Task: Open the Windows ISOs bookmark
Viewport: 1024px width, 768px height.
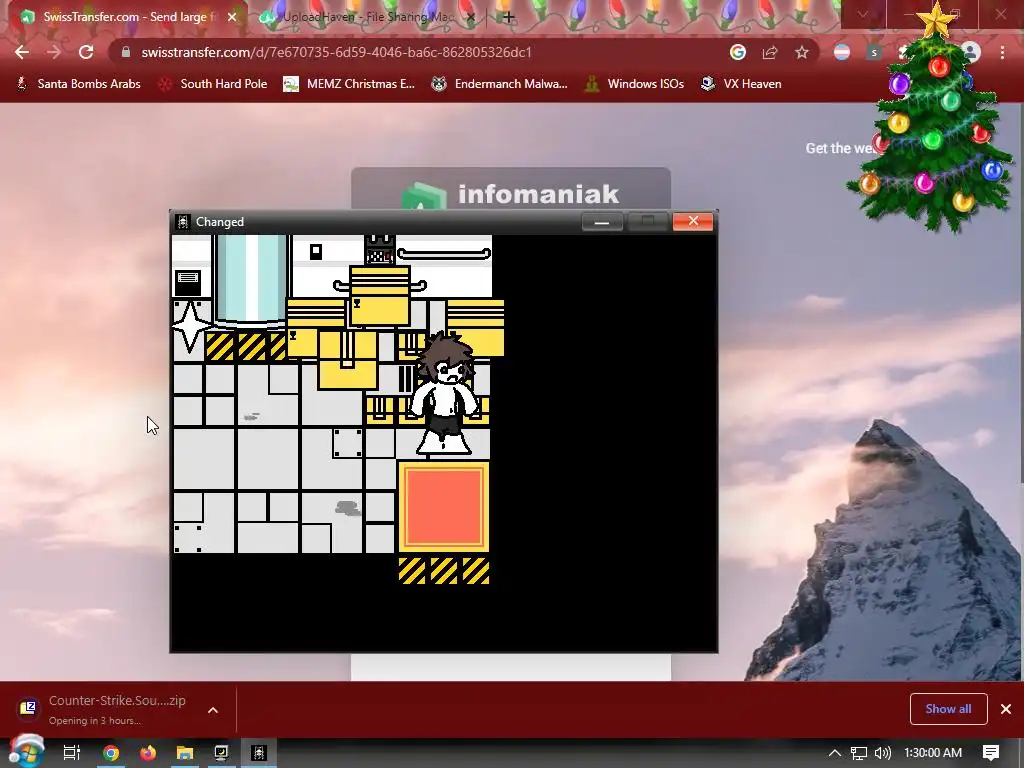Action: (x=634, y=84)
